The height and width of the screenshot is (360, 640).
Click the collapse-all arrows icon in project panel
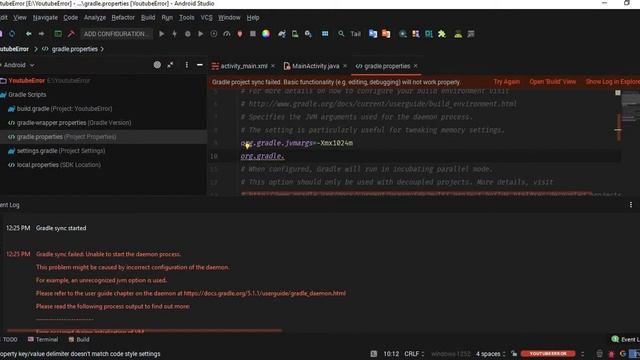(170, 65)
